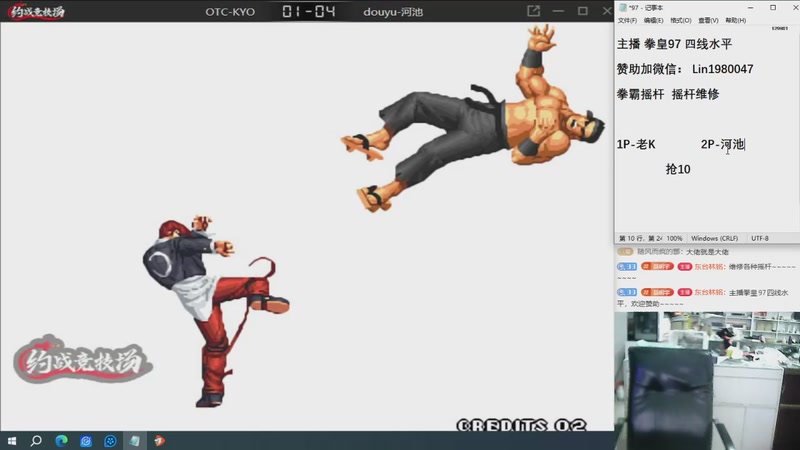Click UTF-8 encoding in status bar
This screenshot has width=800, height=450.
(x=760, y=238)
